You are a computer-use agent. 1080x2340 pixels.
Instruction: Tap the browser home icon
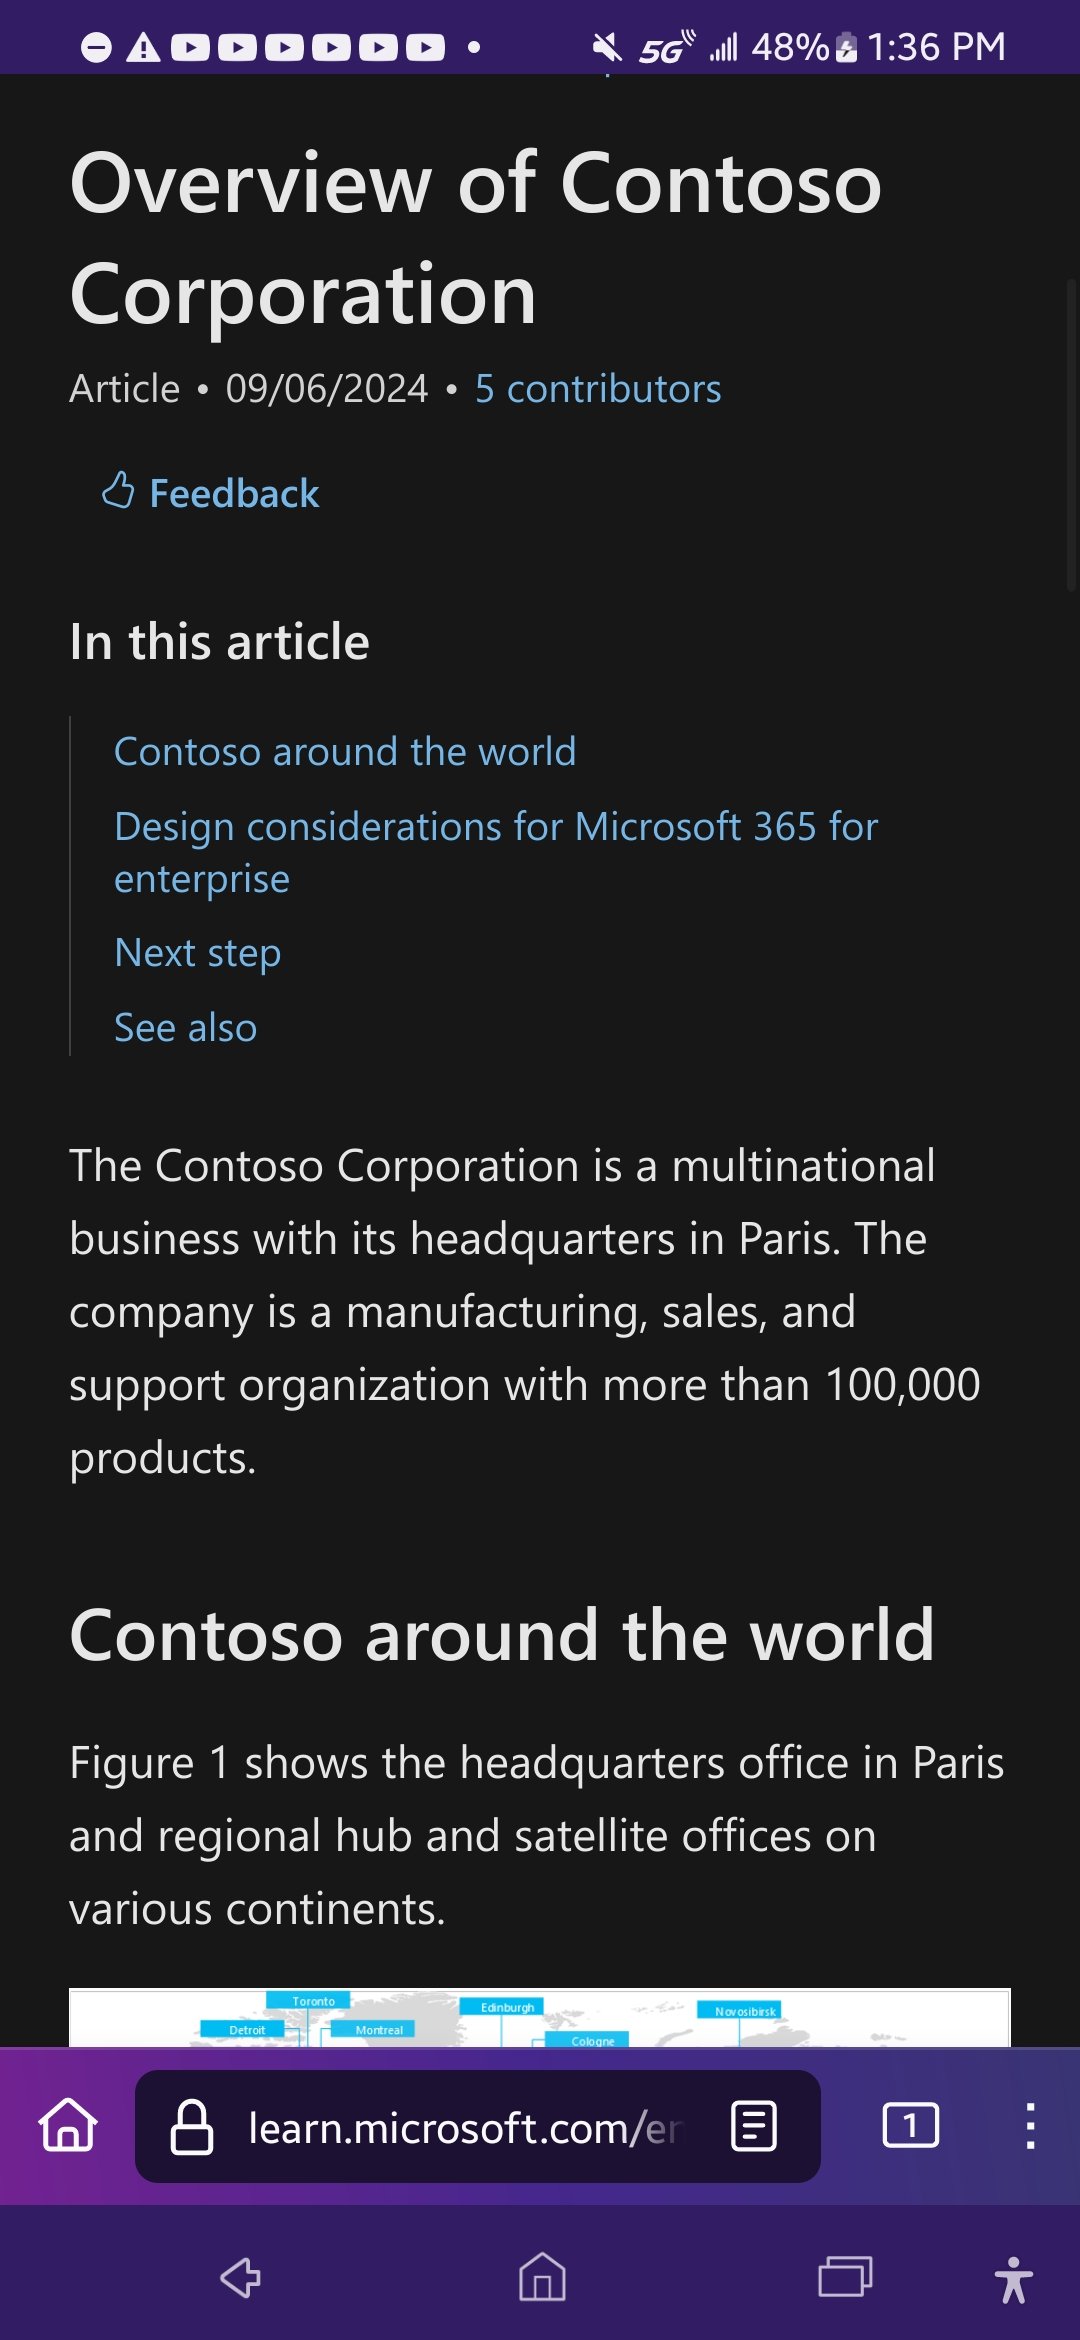point(68,2125)
